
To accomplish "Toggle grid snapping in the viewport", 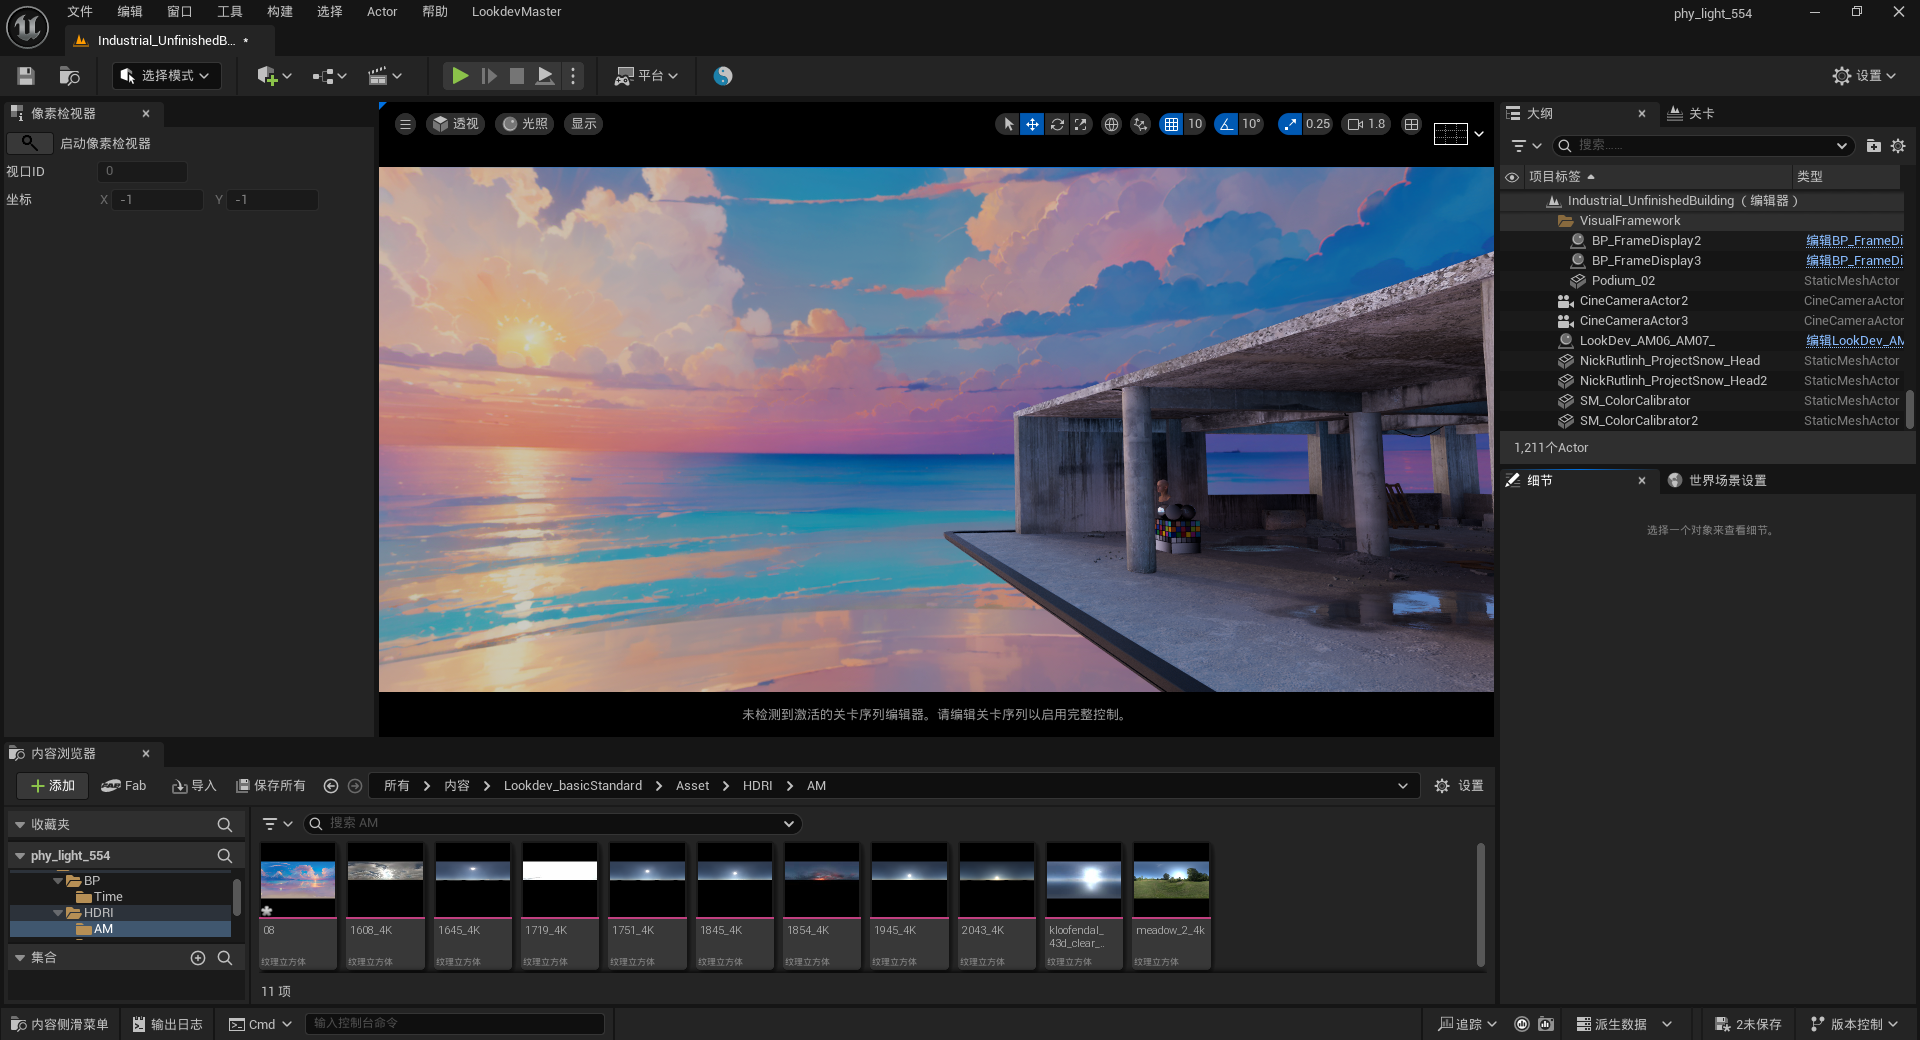I will click(1171, 124).
